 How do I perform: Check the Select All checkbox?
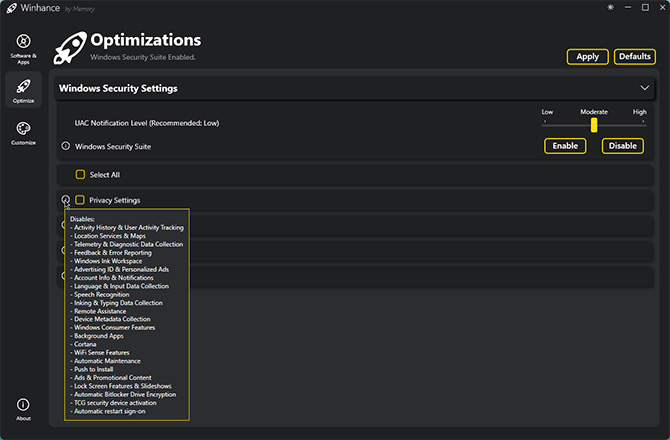coord(80,174)
